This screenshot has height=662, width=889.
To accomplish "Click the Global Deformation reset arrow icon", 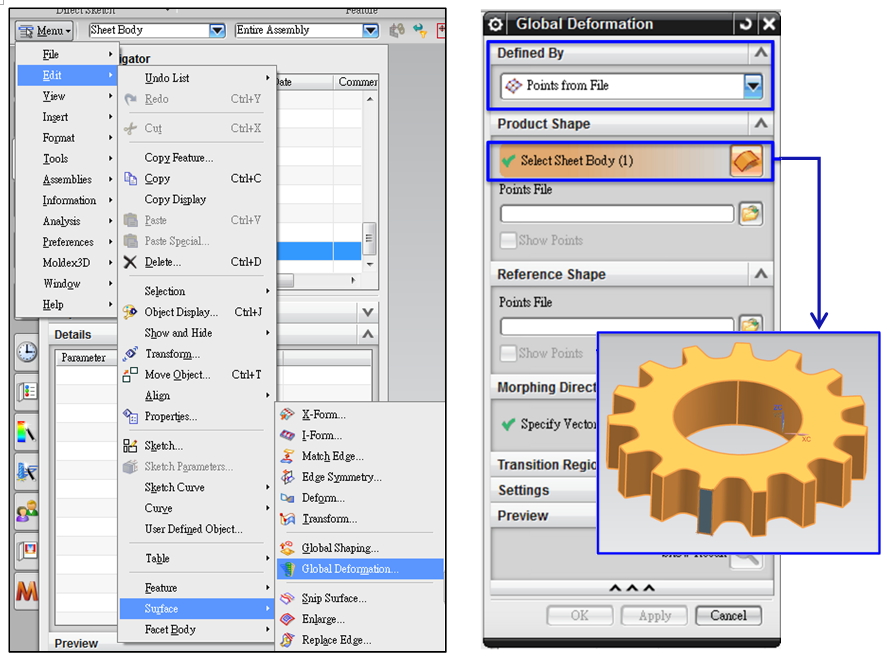I will 745,23.
